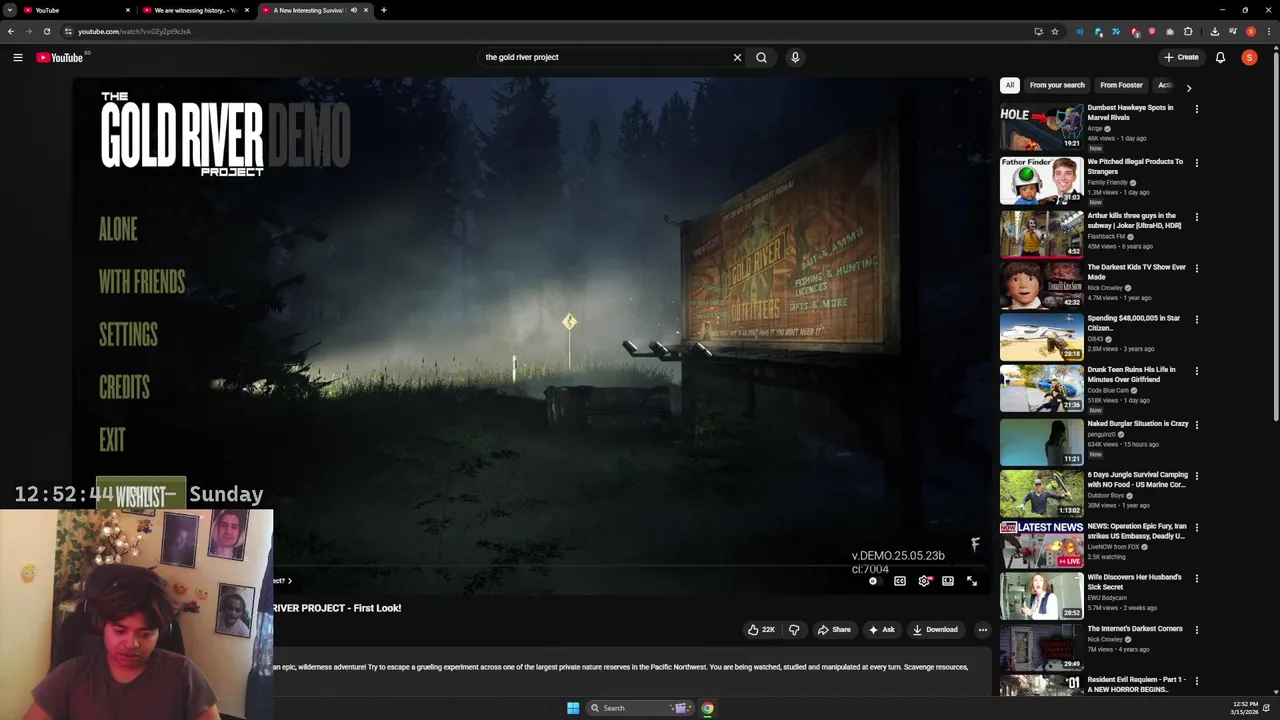
Task: Open options for Dumbest Hawkeye Spots video
Action: pos(1196,109)
